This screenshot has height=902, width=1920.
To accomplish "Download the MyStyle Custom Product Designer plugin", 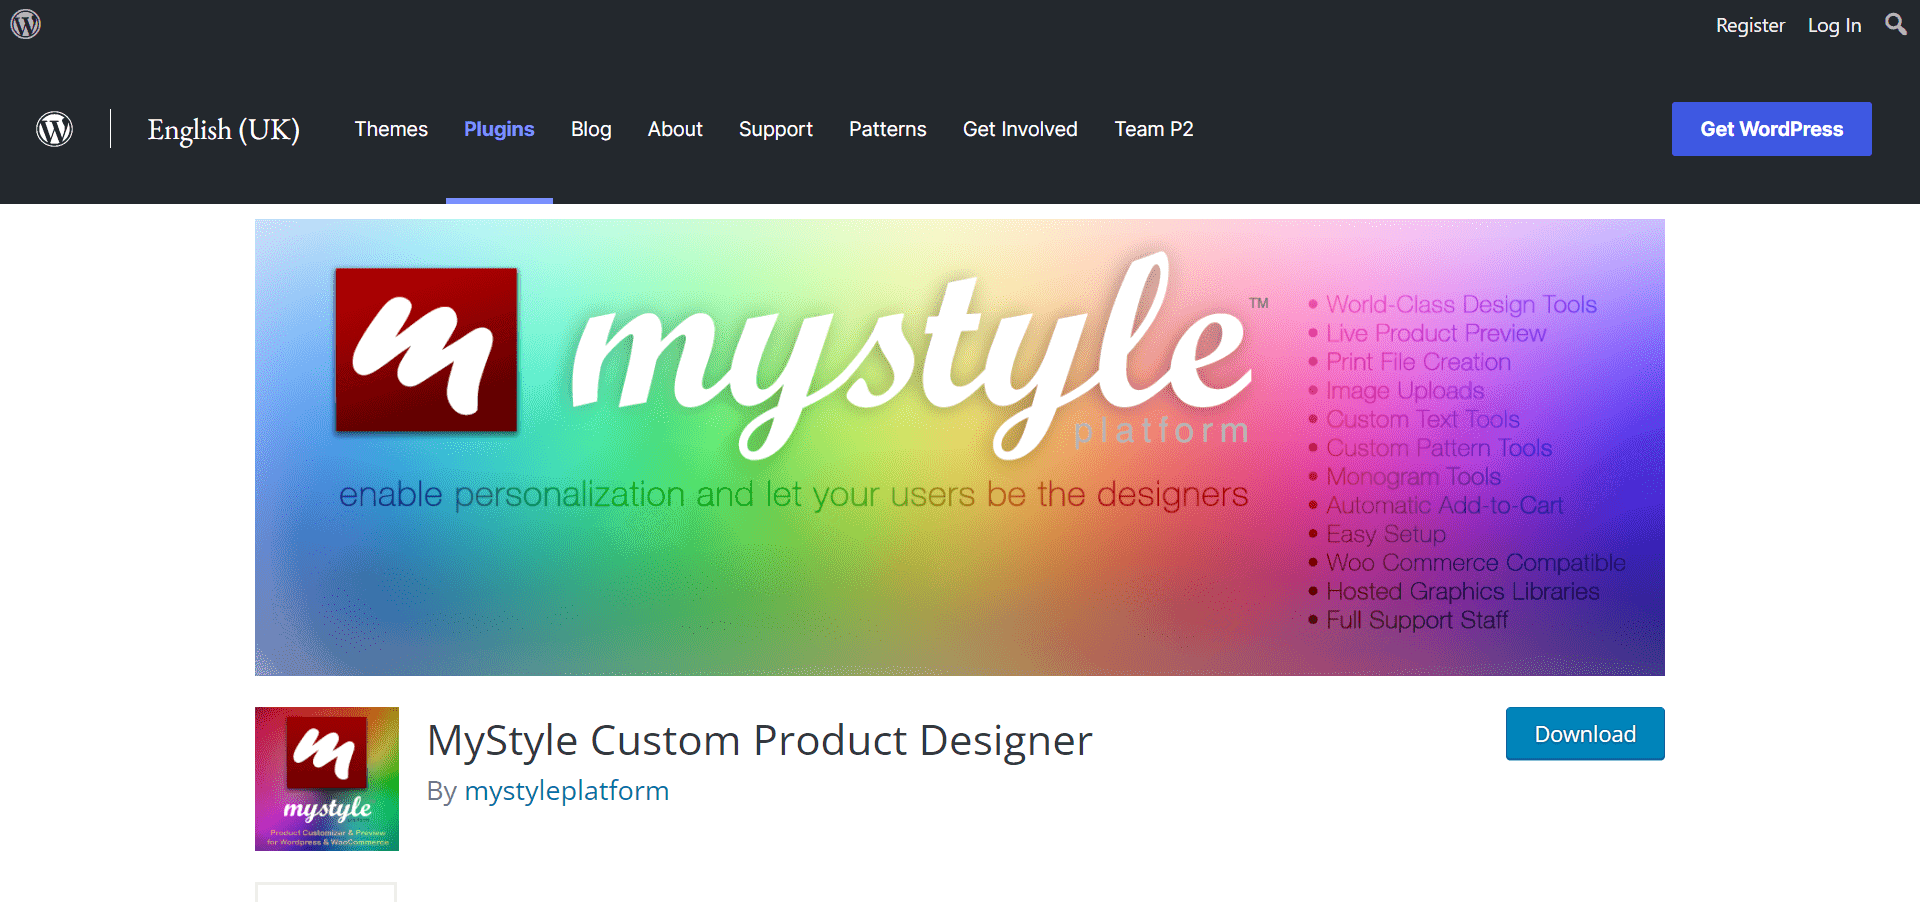I will 1584,733.
